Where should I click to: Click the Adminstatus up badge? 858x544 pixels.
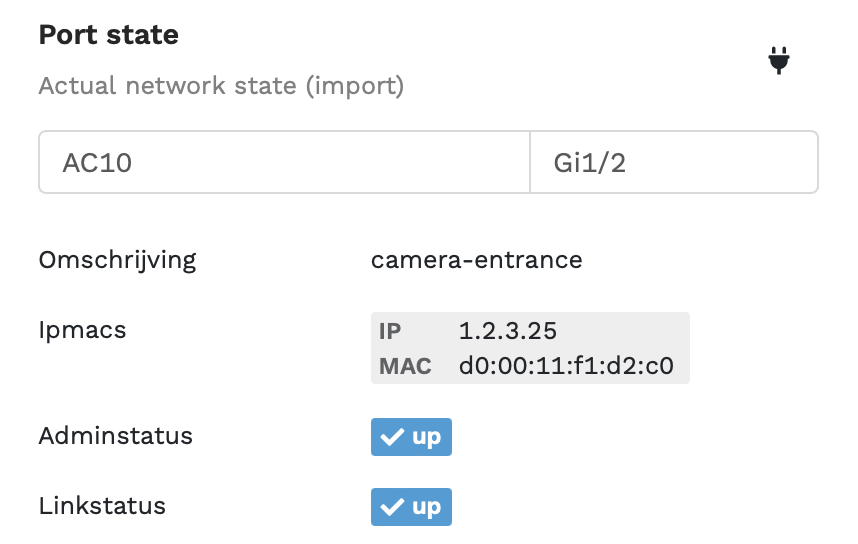coord(411,437)
